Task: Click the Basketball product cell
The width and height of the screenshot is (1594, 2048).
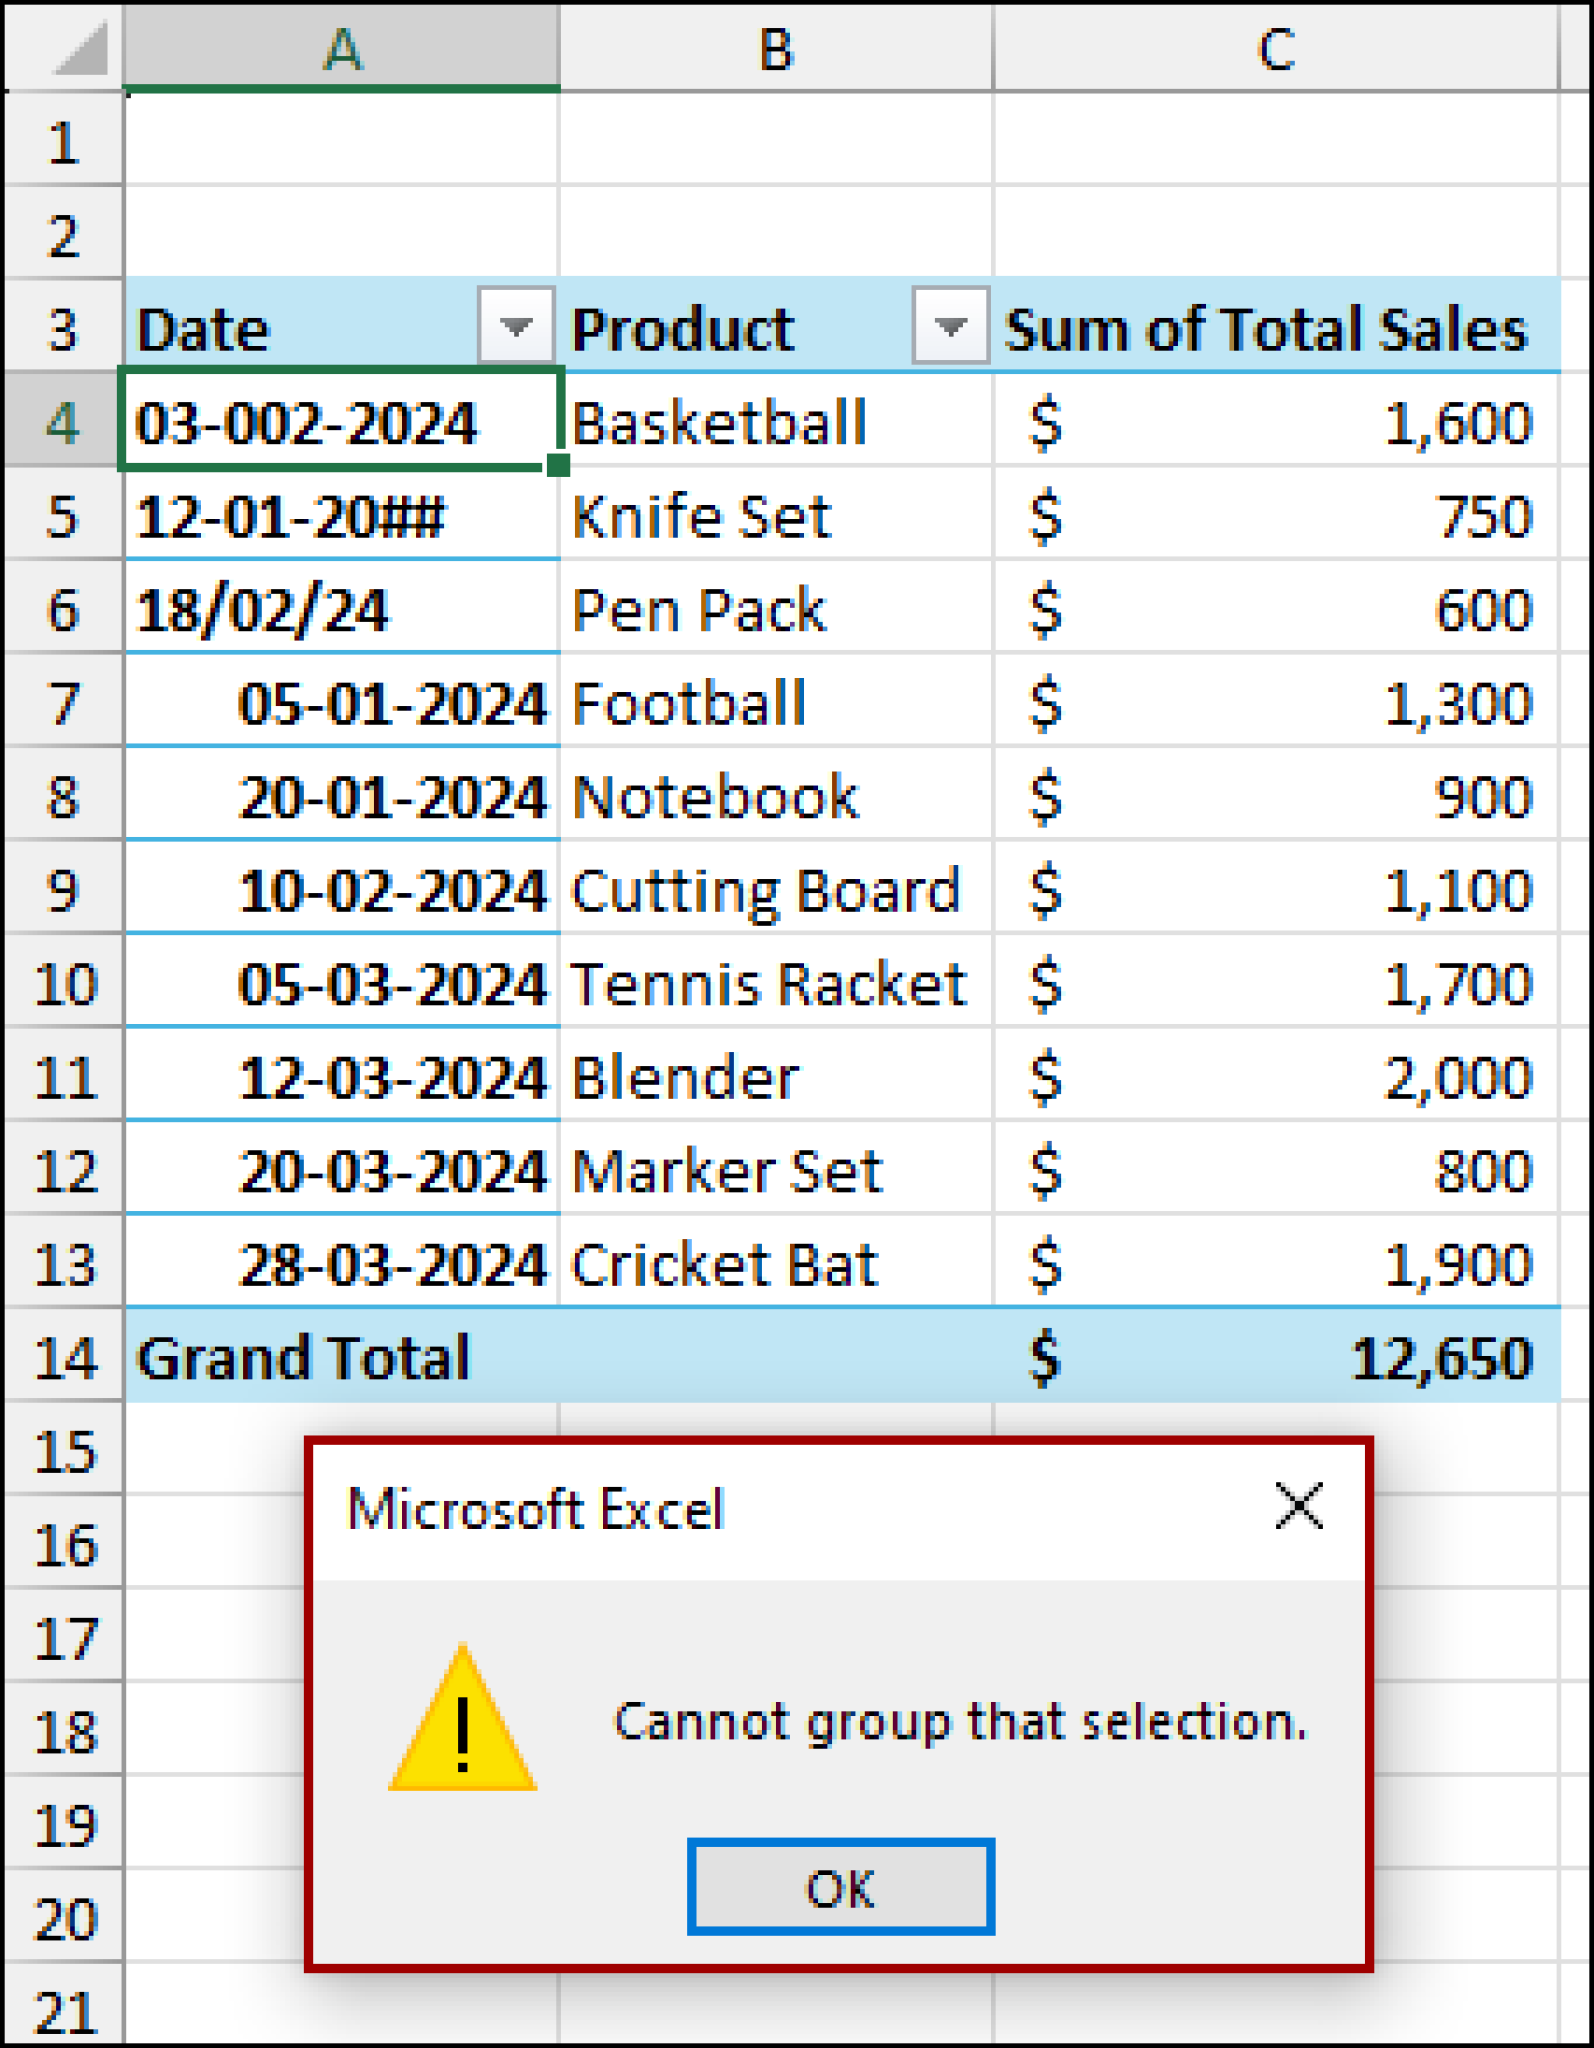Action: tap(776, 422)
